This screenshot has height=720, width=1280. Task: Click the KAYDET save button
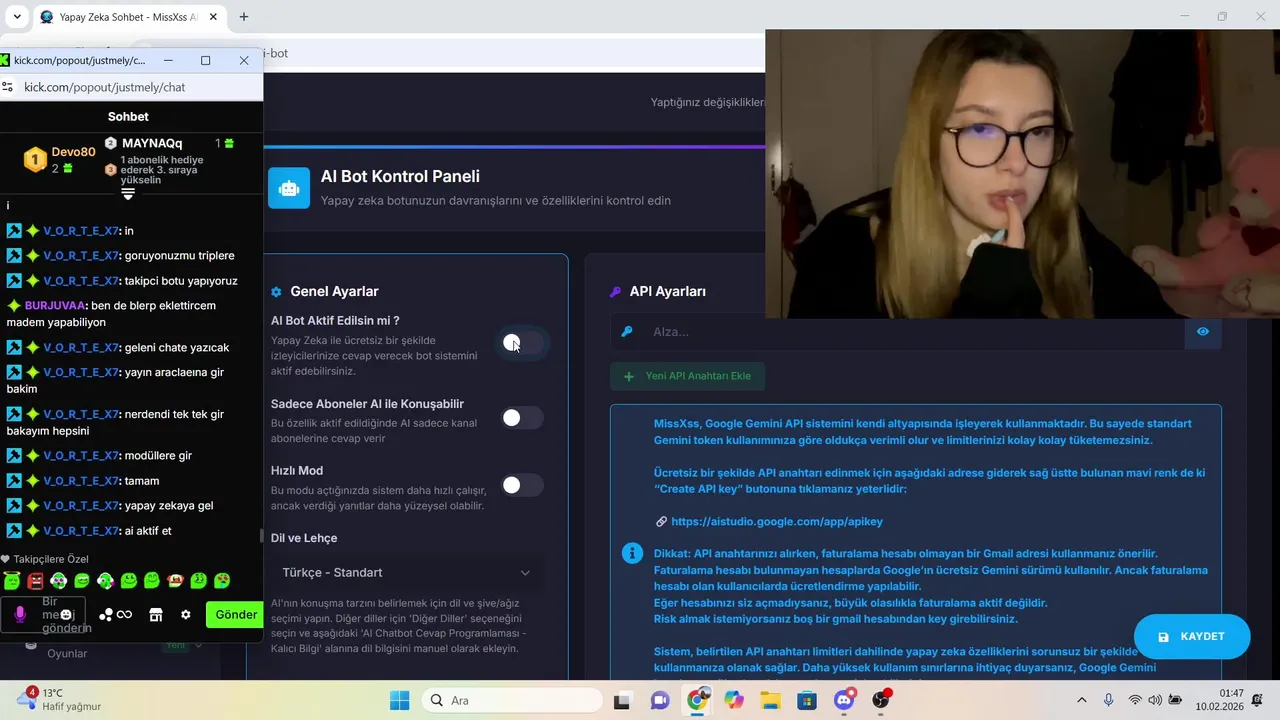point(1192,637)
